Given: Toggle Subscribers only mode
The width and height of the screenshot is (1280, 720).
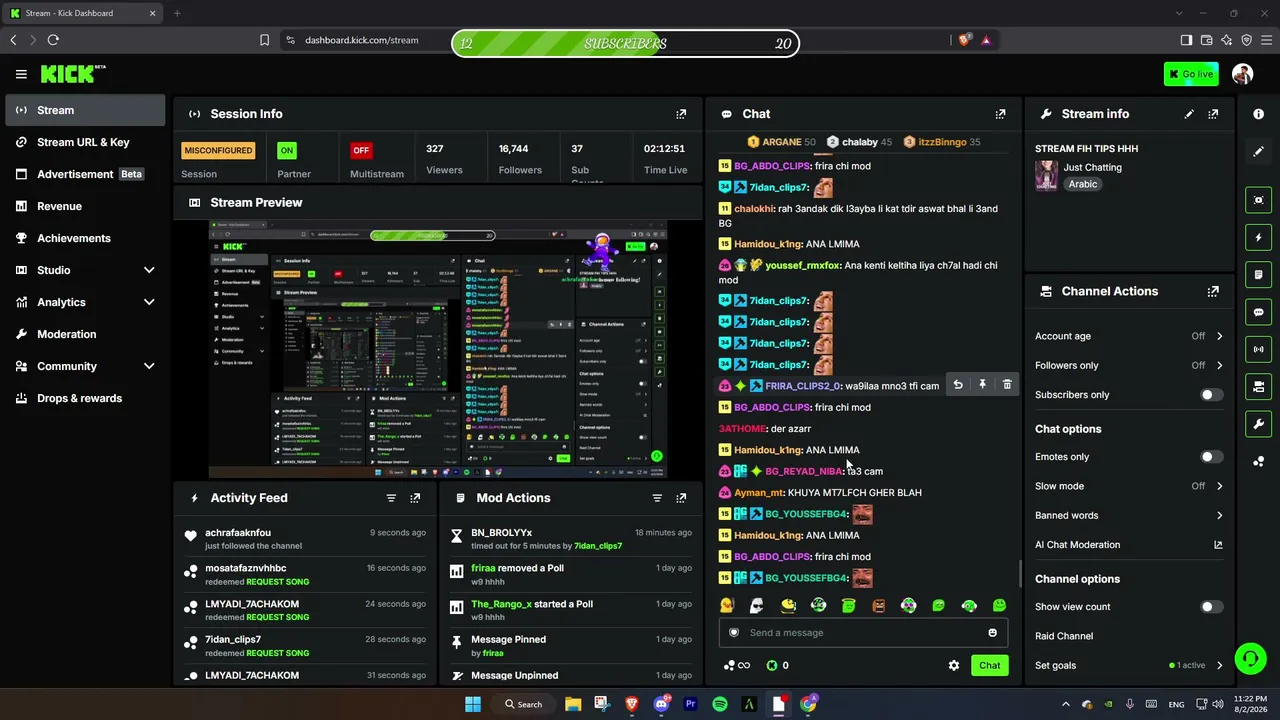Looking at the screenshot, I should coord(1210,395).
